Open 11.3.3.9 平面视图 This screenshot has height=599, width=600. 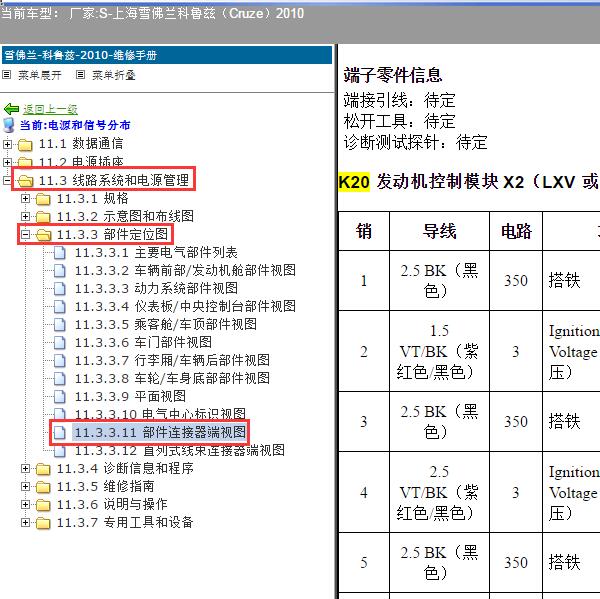[130, 397]
